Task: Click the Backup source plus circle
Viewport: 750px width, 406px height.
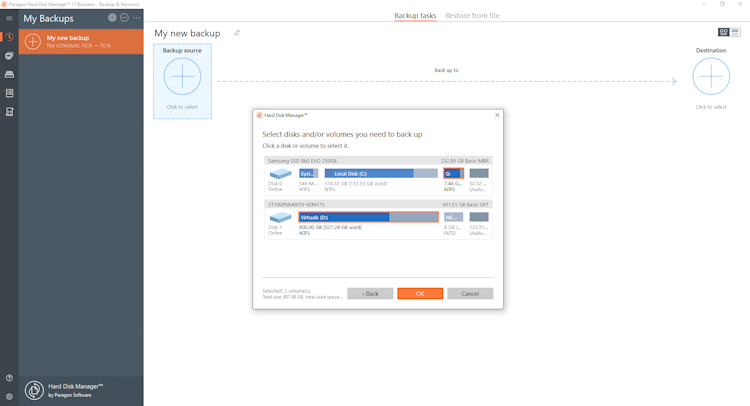Action: [182, 77]
